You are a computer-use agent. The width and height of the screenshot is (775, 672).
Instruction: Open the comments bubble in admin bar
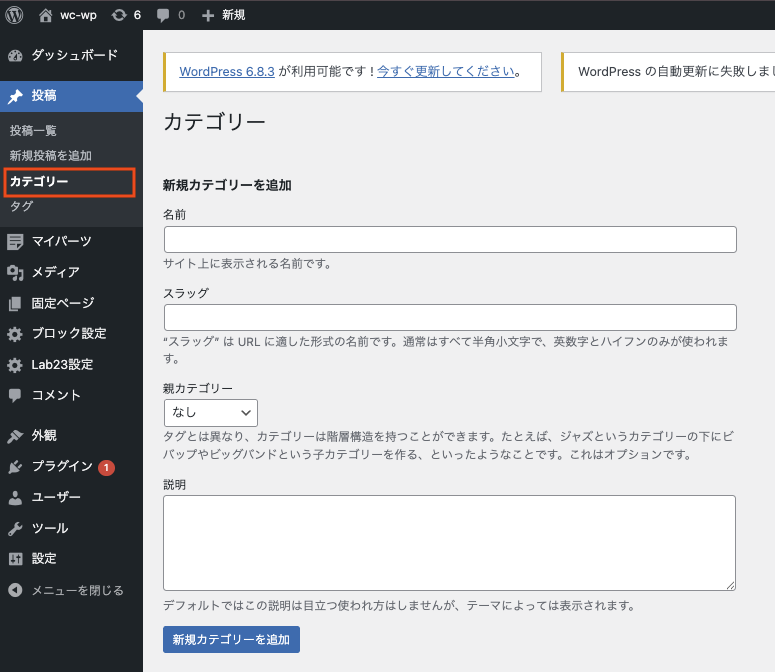(x=161, y=15)
